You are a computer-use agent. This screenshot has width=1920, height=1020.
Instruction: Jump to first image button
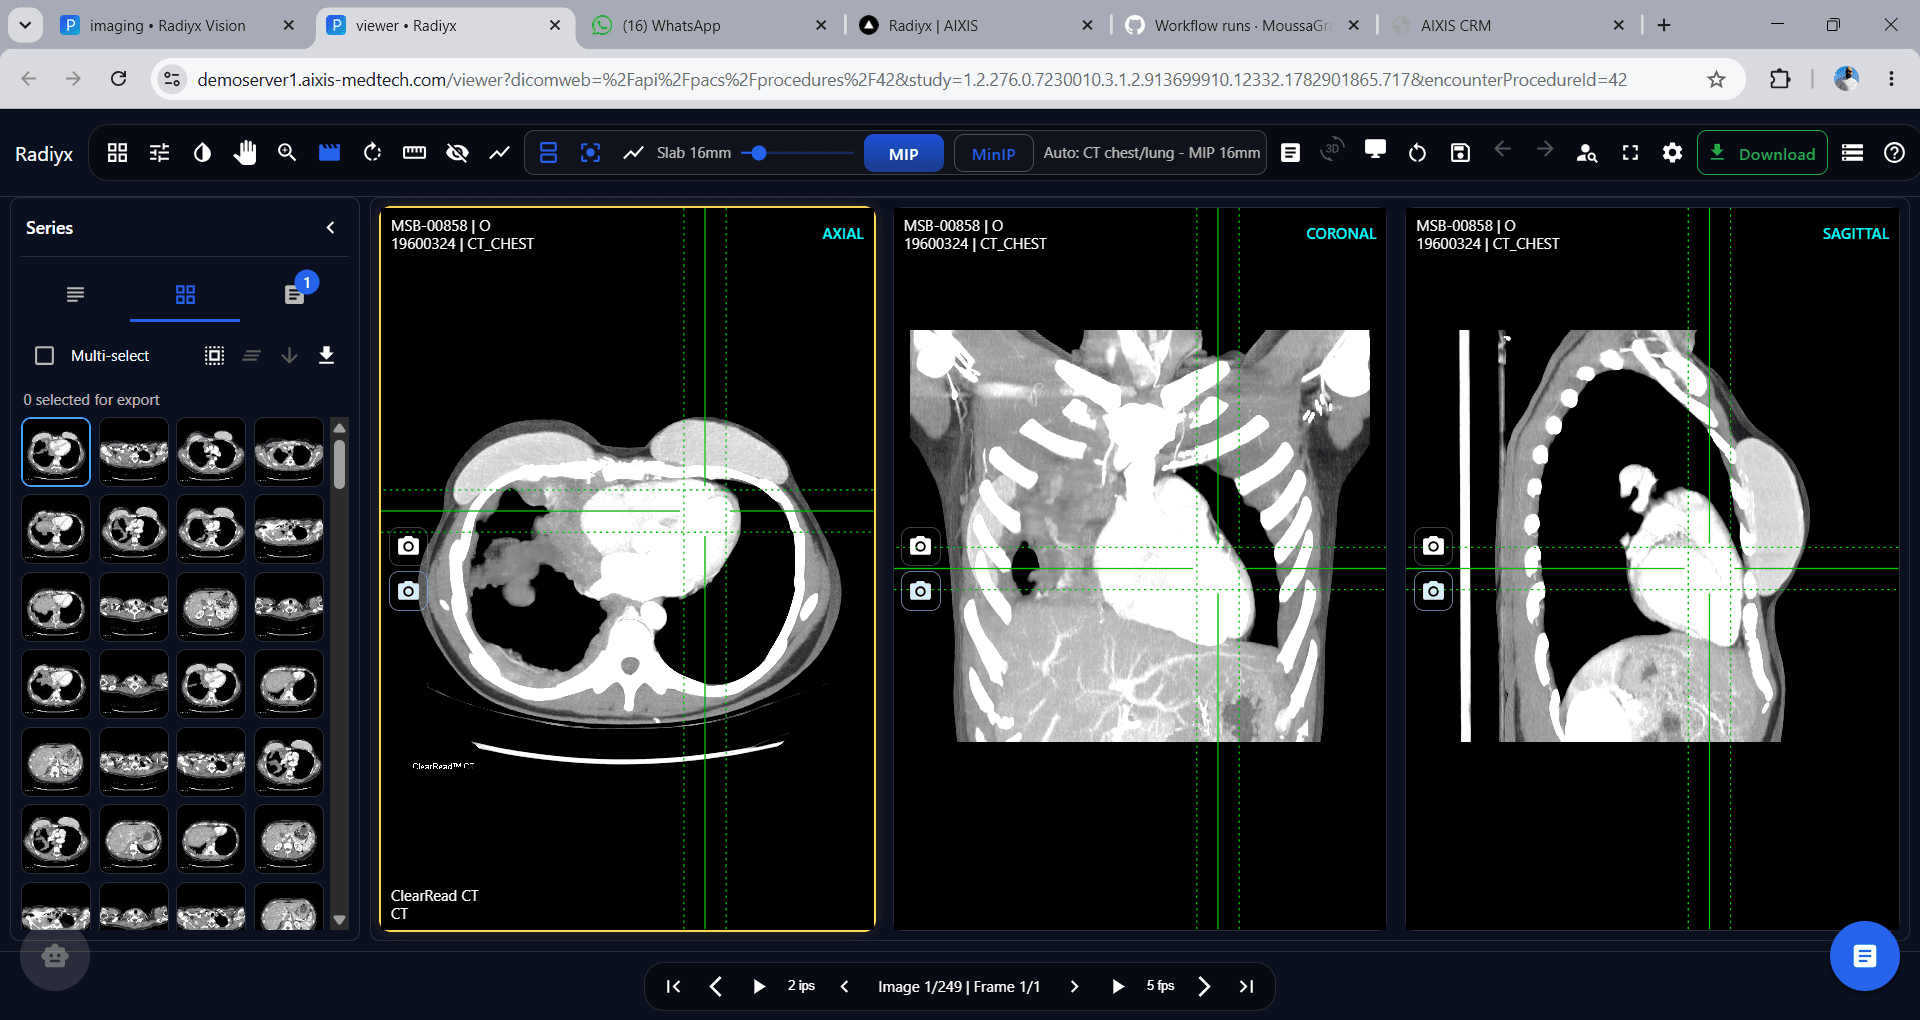(x=673, y=987)
